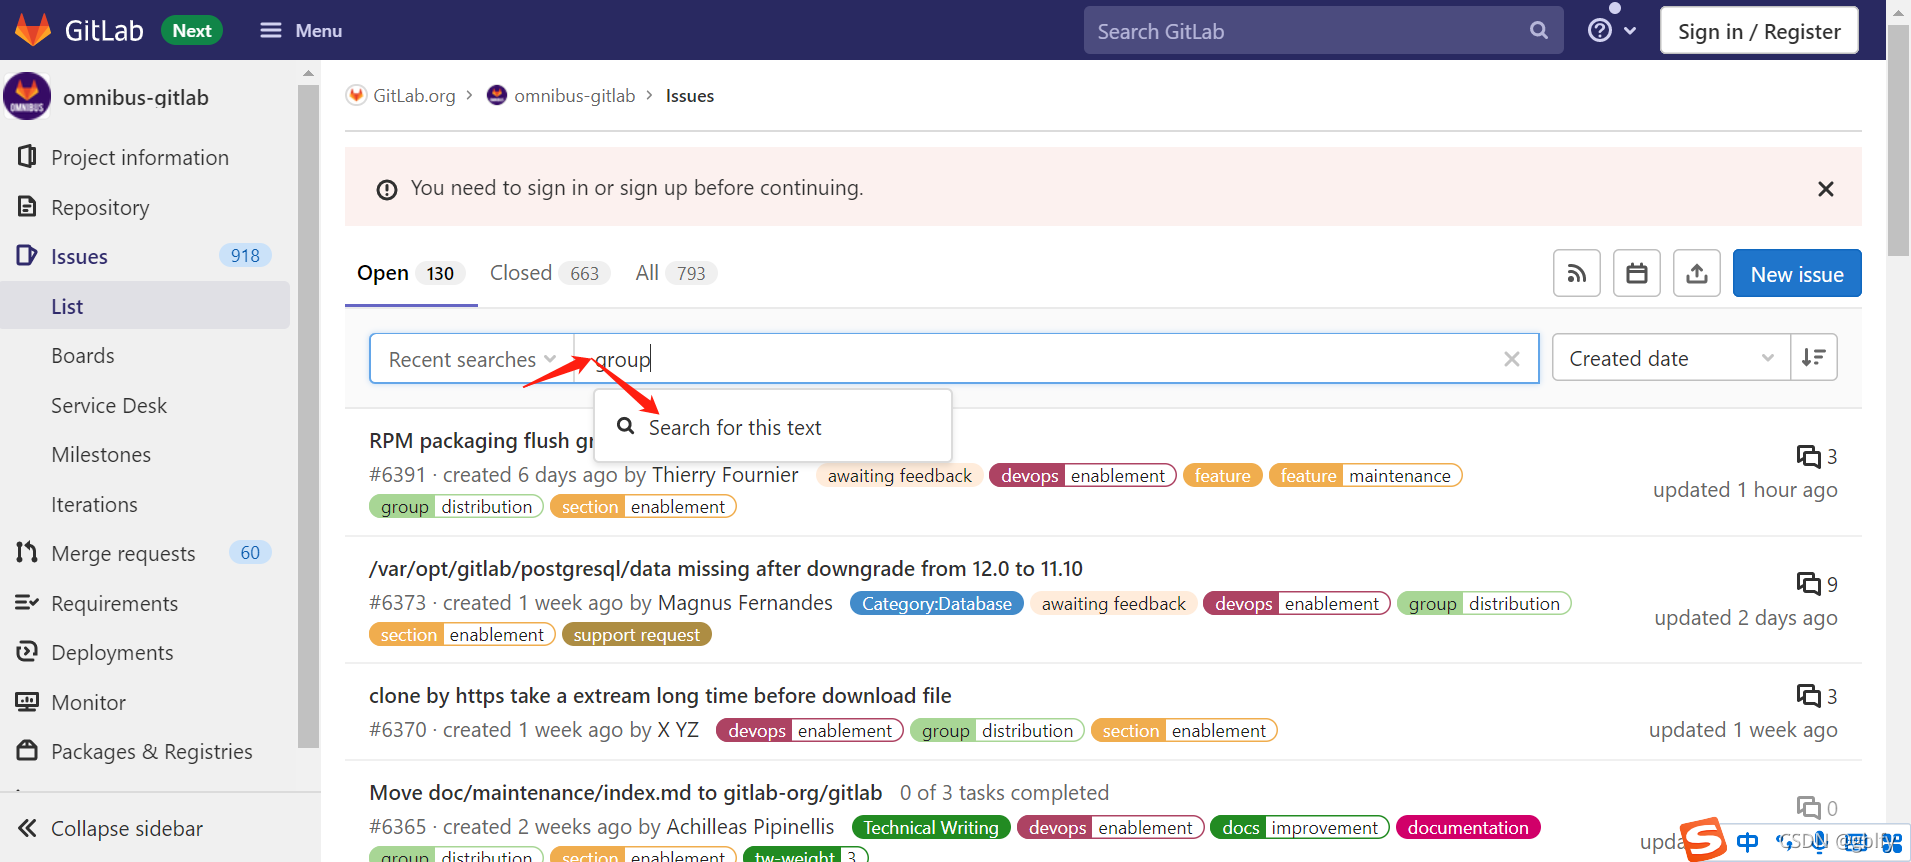Click the support request label

637,635
